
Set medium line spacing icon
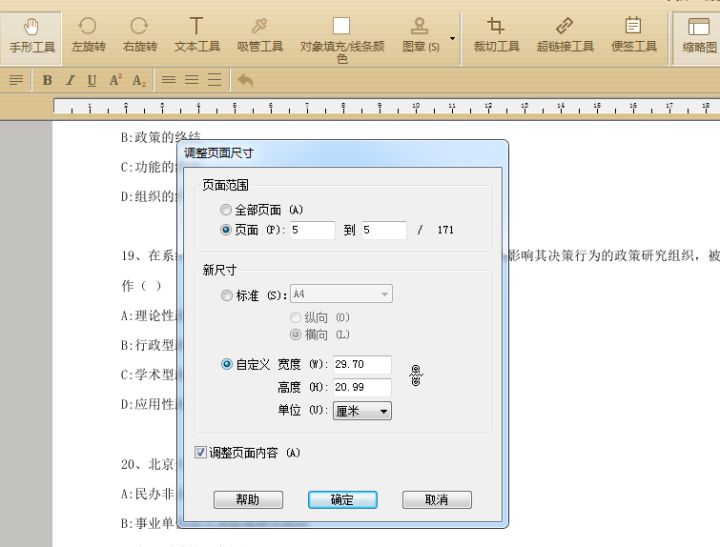(x=191, y=80)
